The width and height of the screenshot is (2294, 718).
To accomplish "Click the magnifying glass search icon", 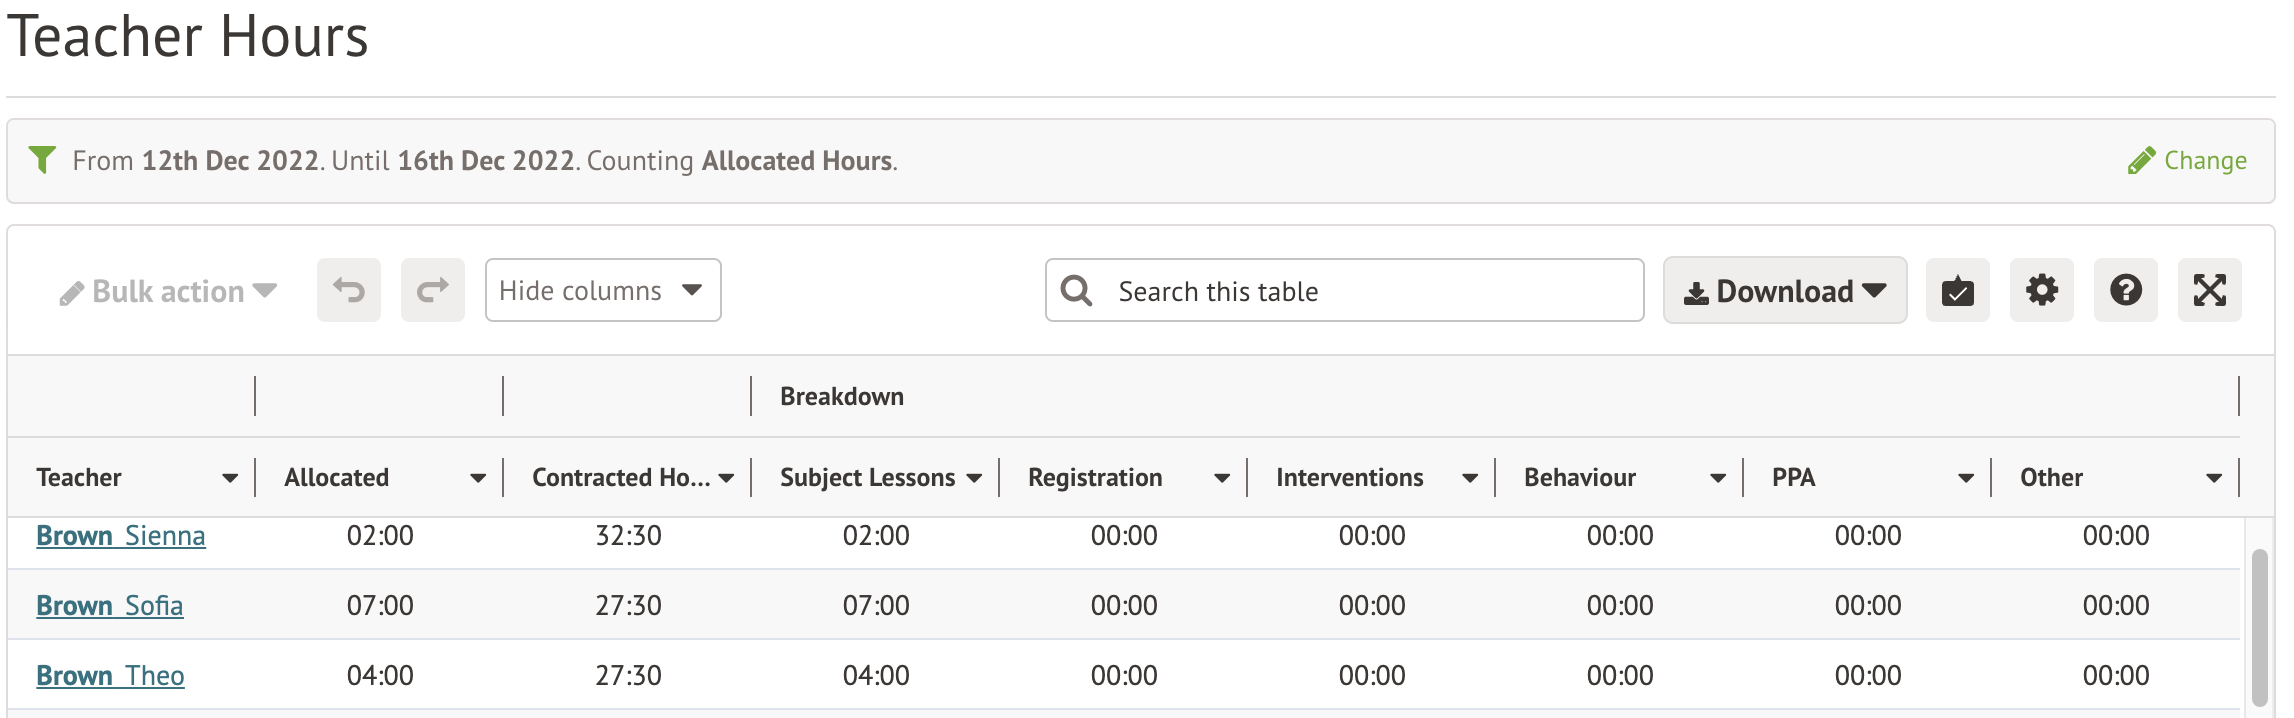I will click(1076, 290).
